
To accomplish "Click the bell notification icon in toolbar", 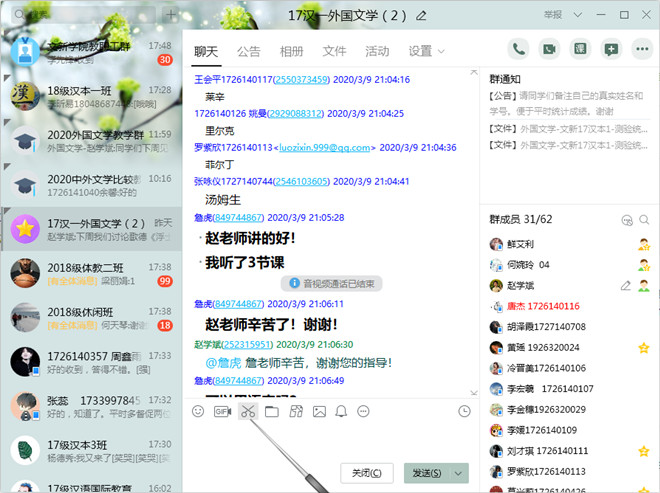I will [x=342, y=411].
